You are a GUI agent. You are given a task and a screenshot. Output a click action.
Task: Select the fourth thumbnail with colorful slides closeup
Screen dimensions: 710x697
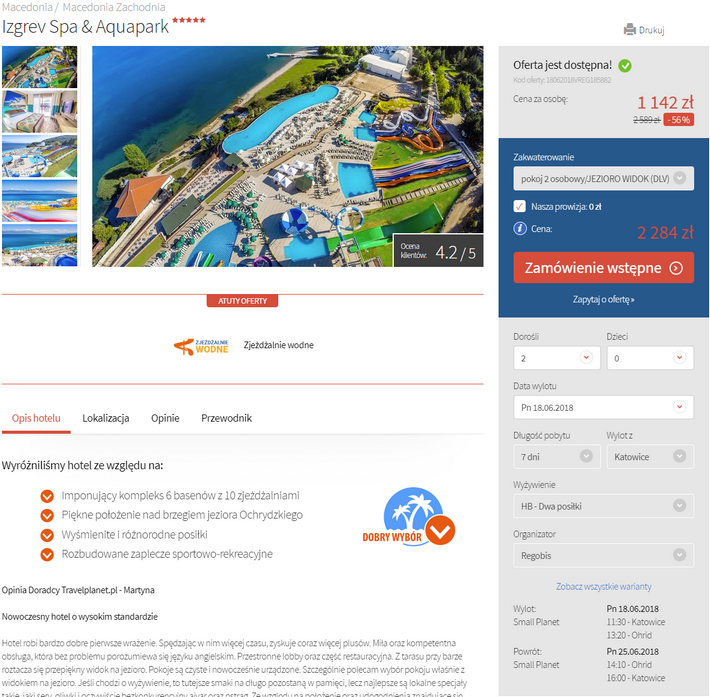click(x=39, y=201)
